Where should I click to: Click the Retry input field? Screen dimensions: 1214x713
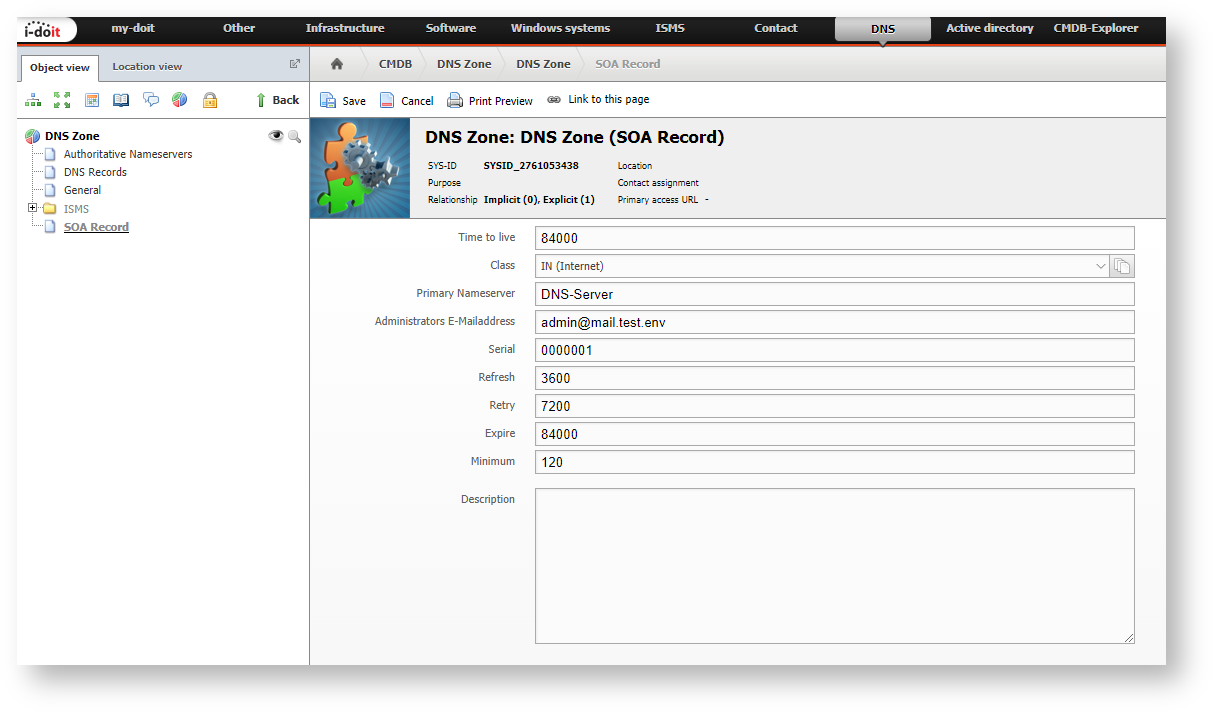coord(835,406)
